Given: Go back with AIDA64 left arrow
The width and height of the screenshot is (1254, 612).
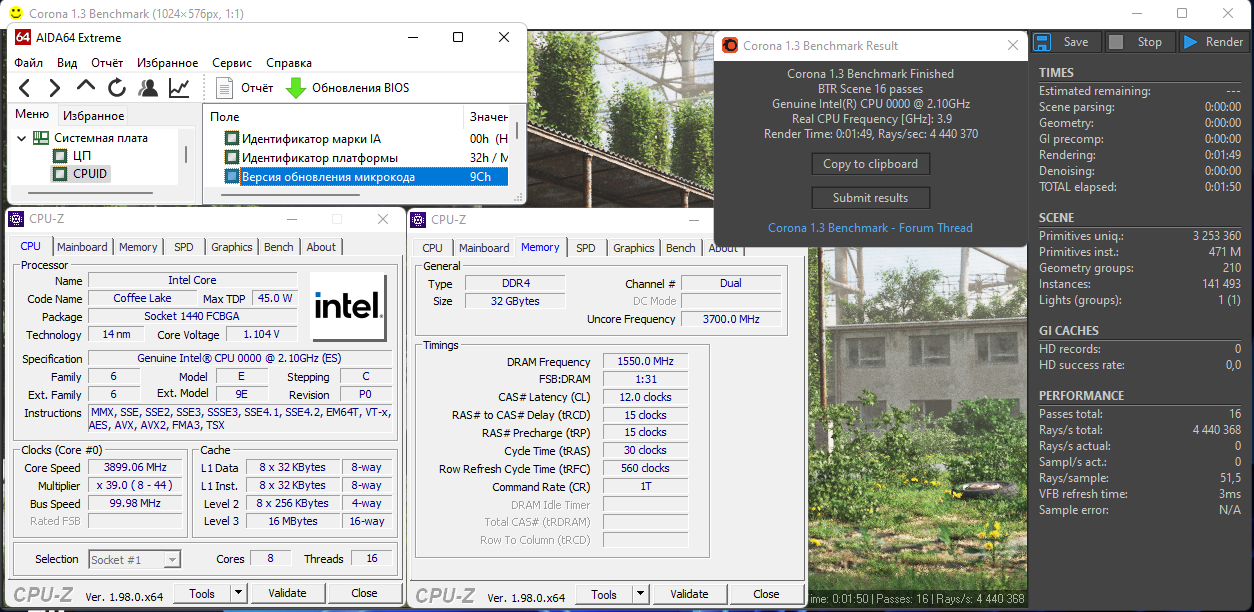Looking at the screenshot, I should click(x=26, y=88).
